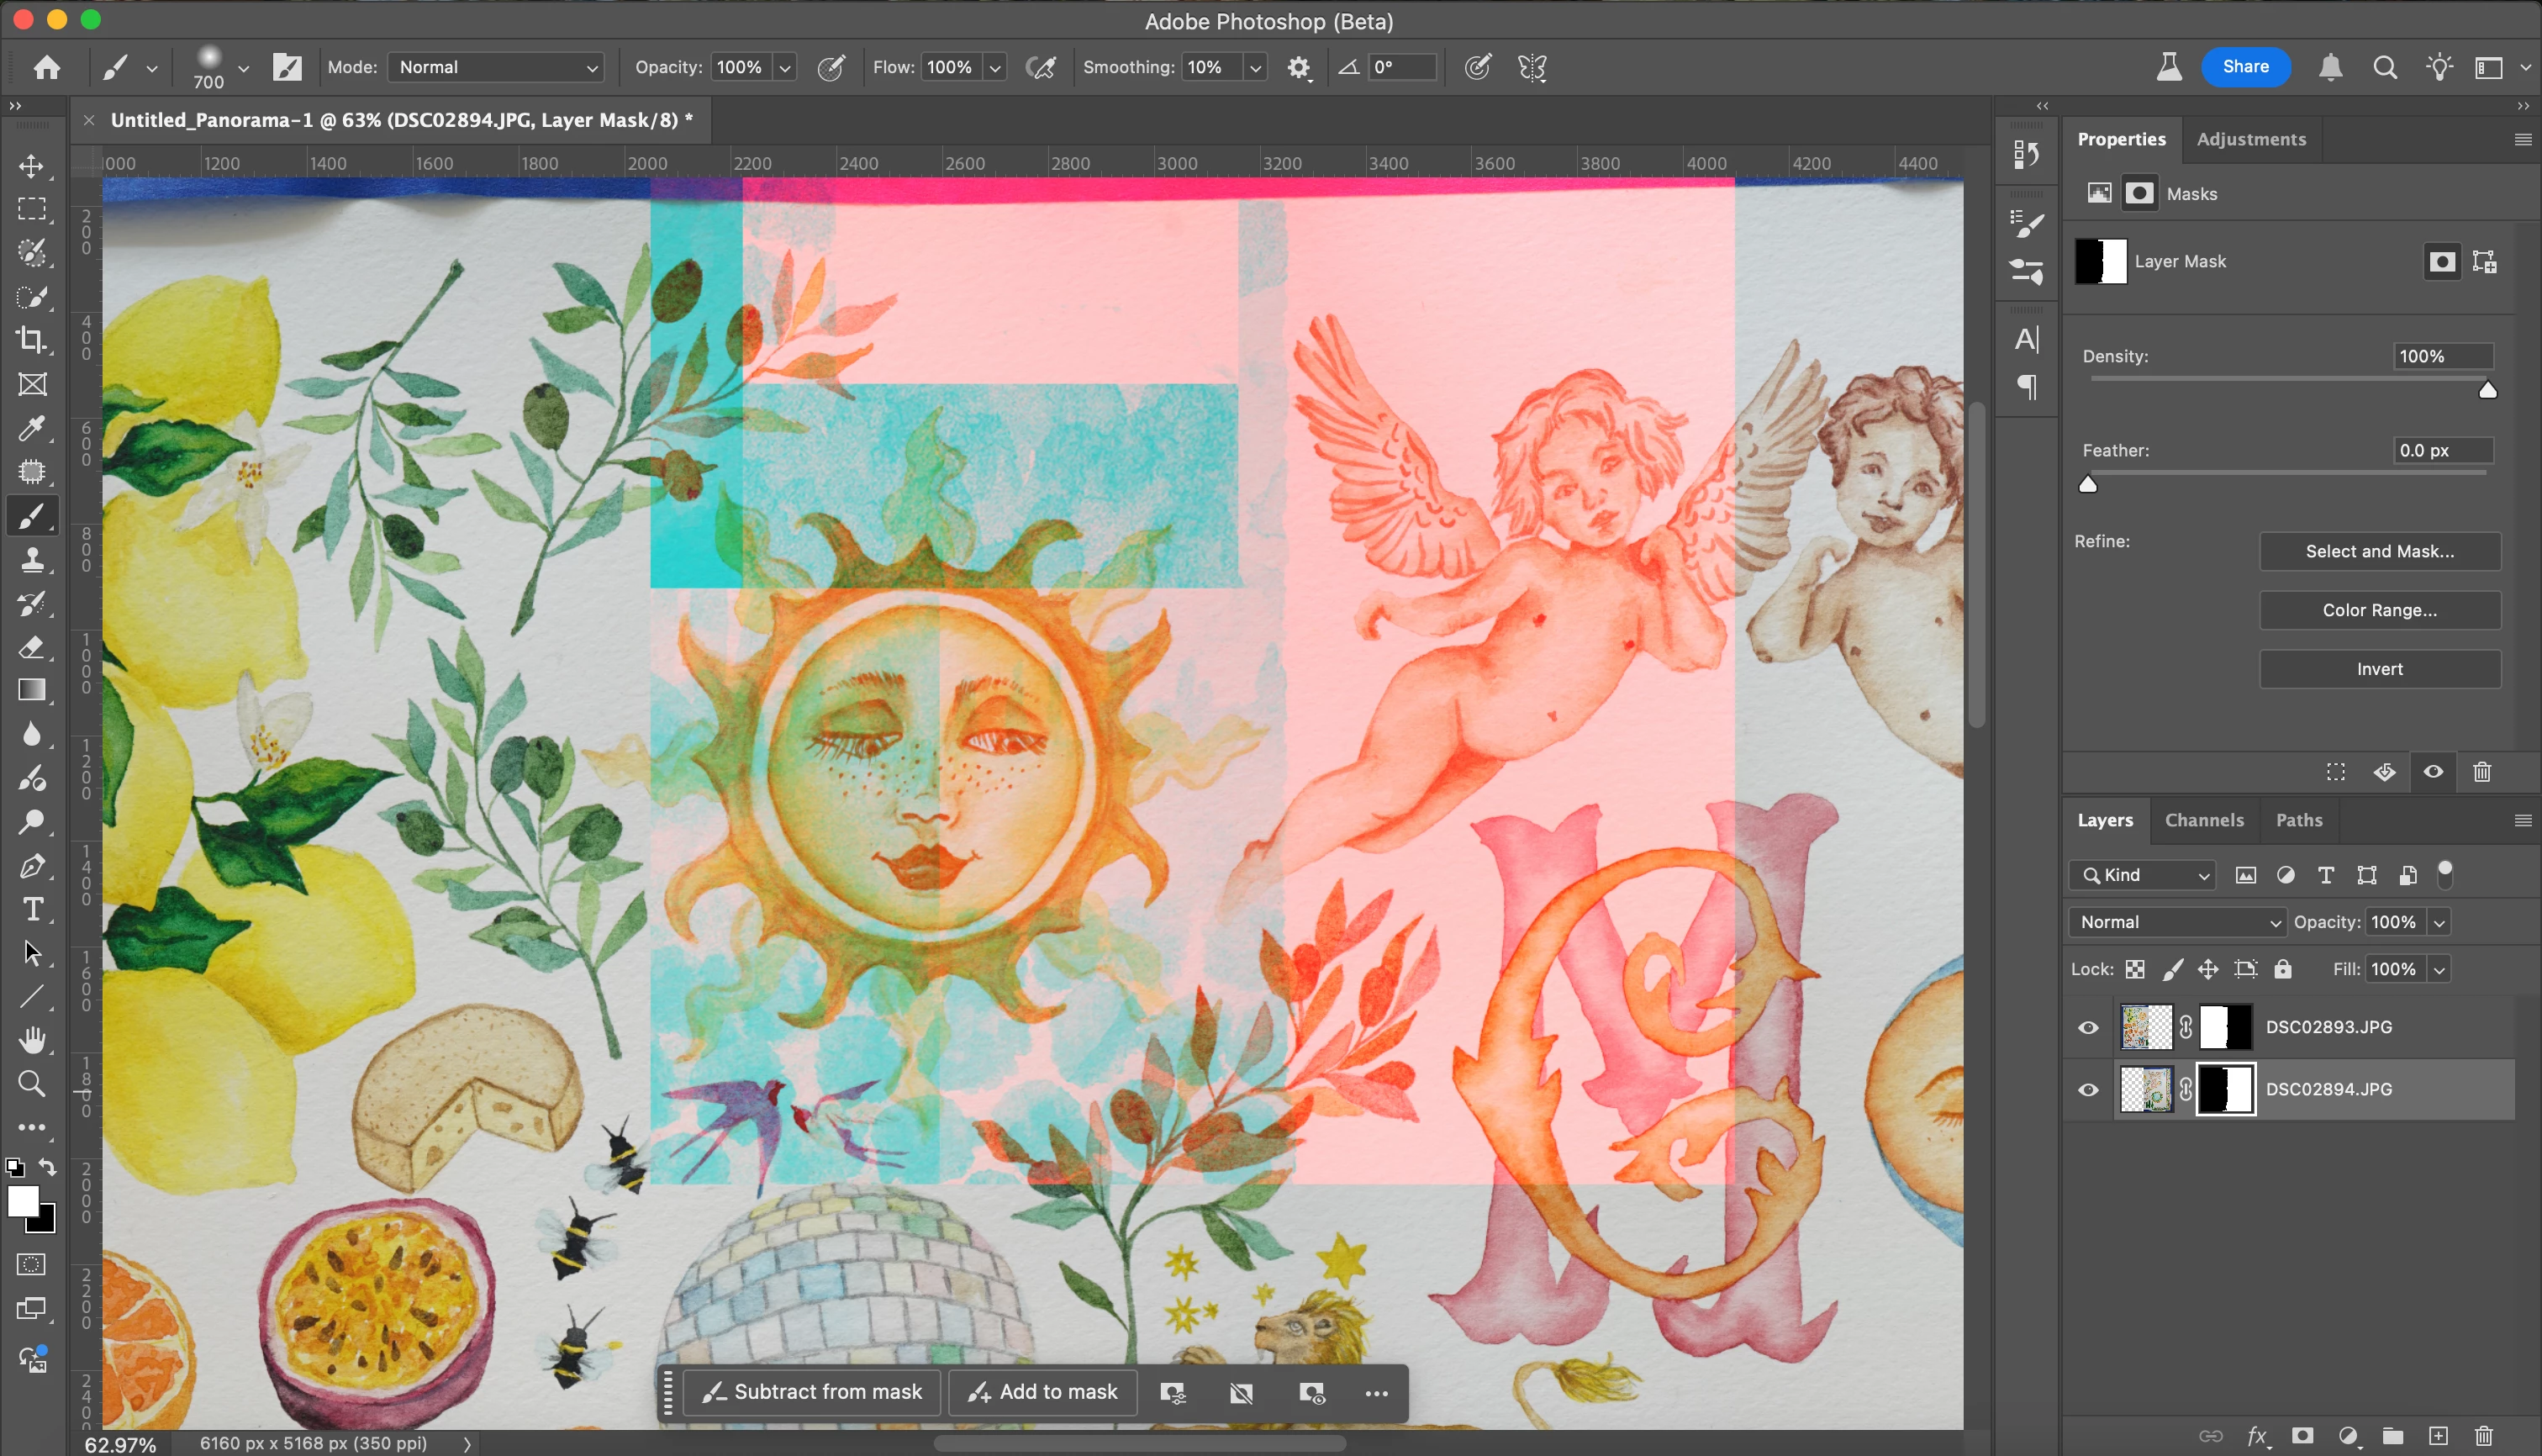Screen dimensions: 2542x1456
Task: Click the Density slider handle
Action: 2488,391
